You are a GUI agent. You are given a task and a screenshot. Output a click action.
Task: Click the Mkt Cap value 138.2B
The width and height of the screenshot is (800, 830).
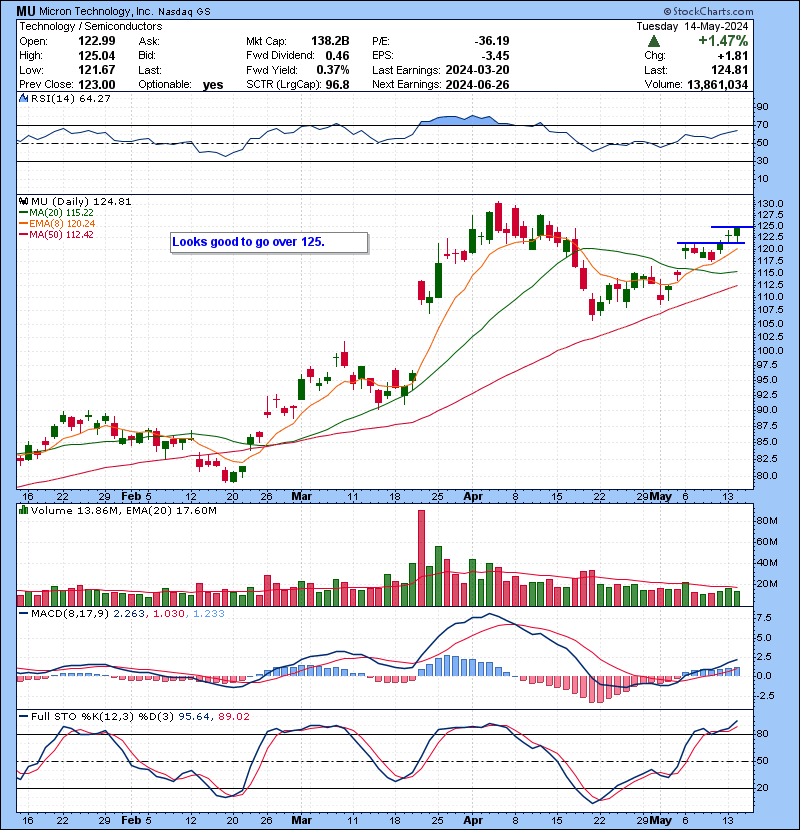pos(330,41)
